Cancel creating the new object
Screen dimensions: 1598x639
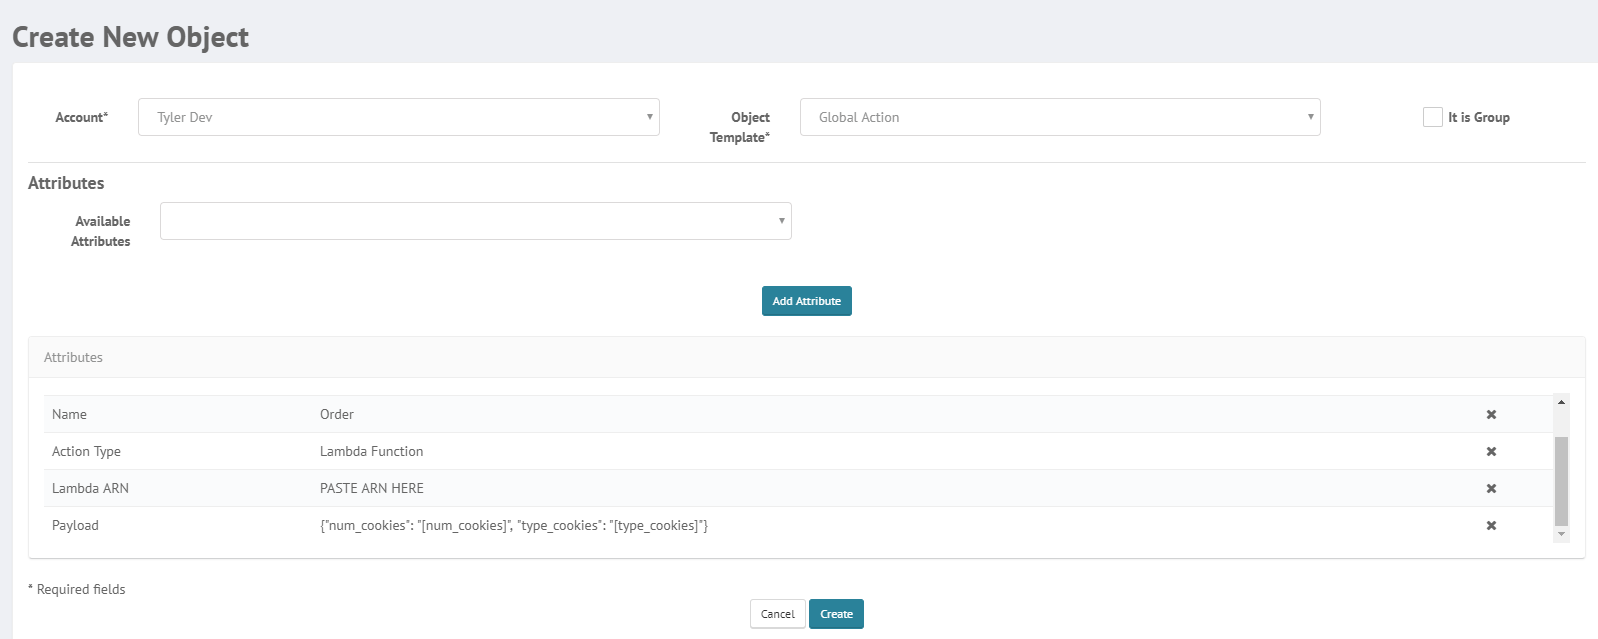[777, 614]
